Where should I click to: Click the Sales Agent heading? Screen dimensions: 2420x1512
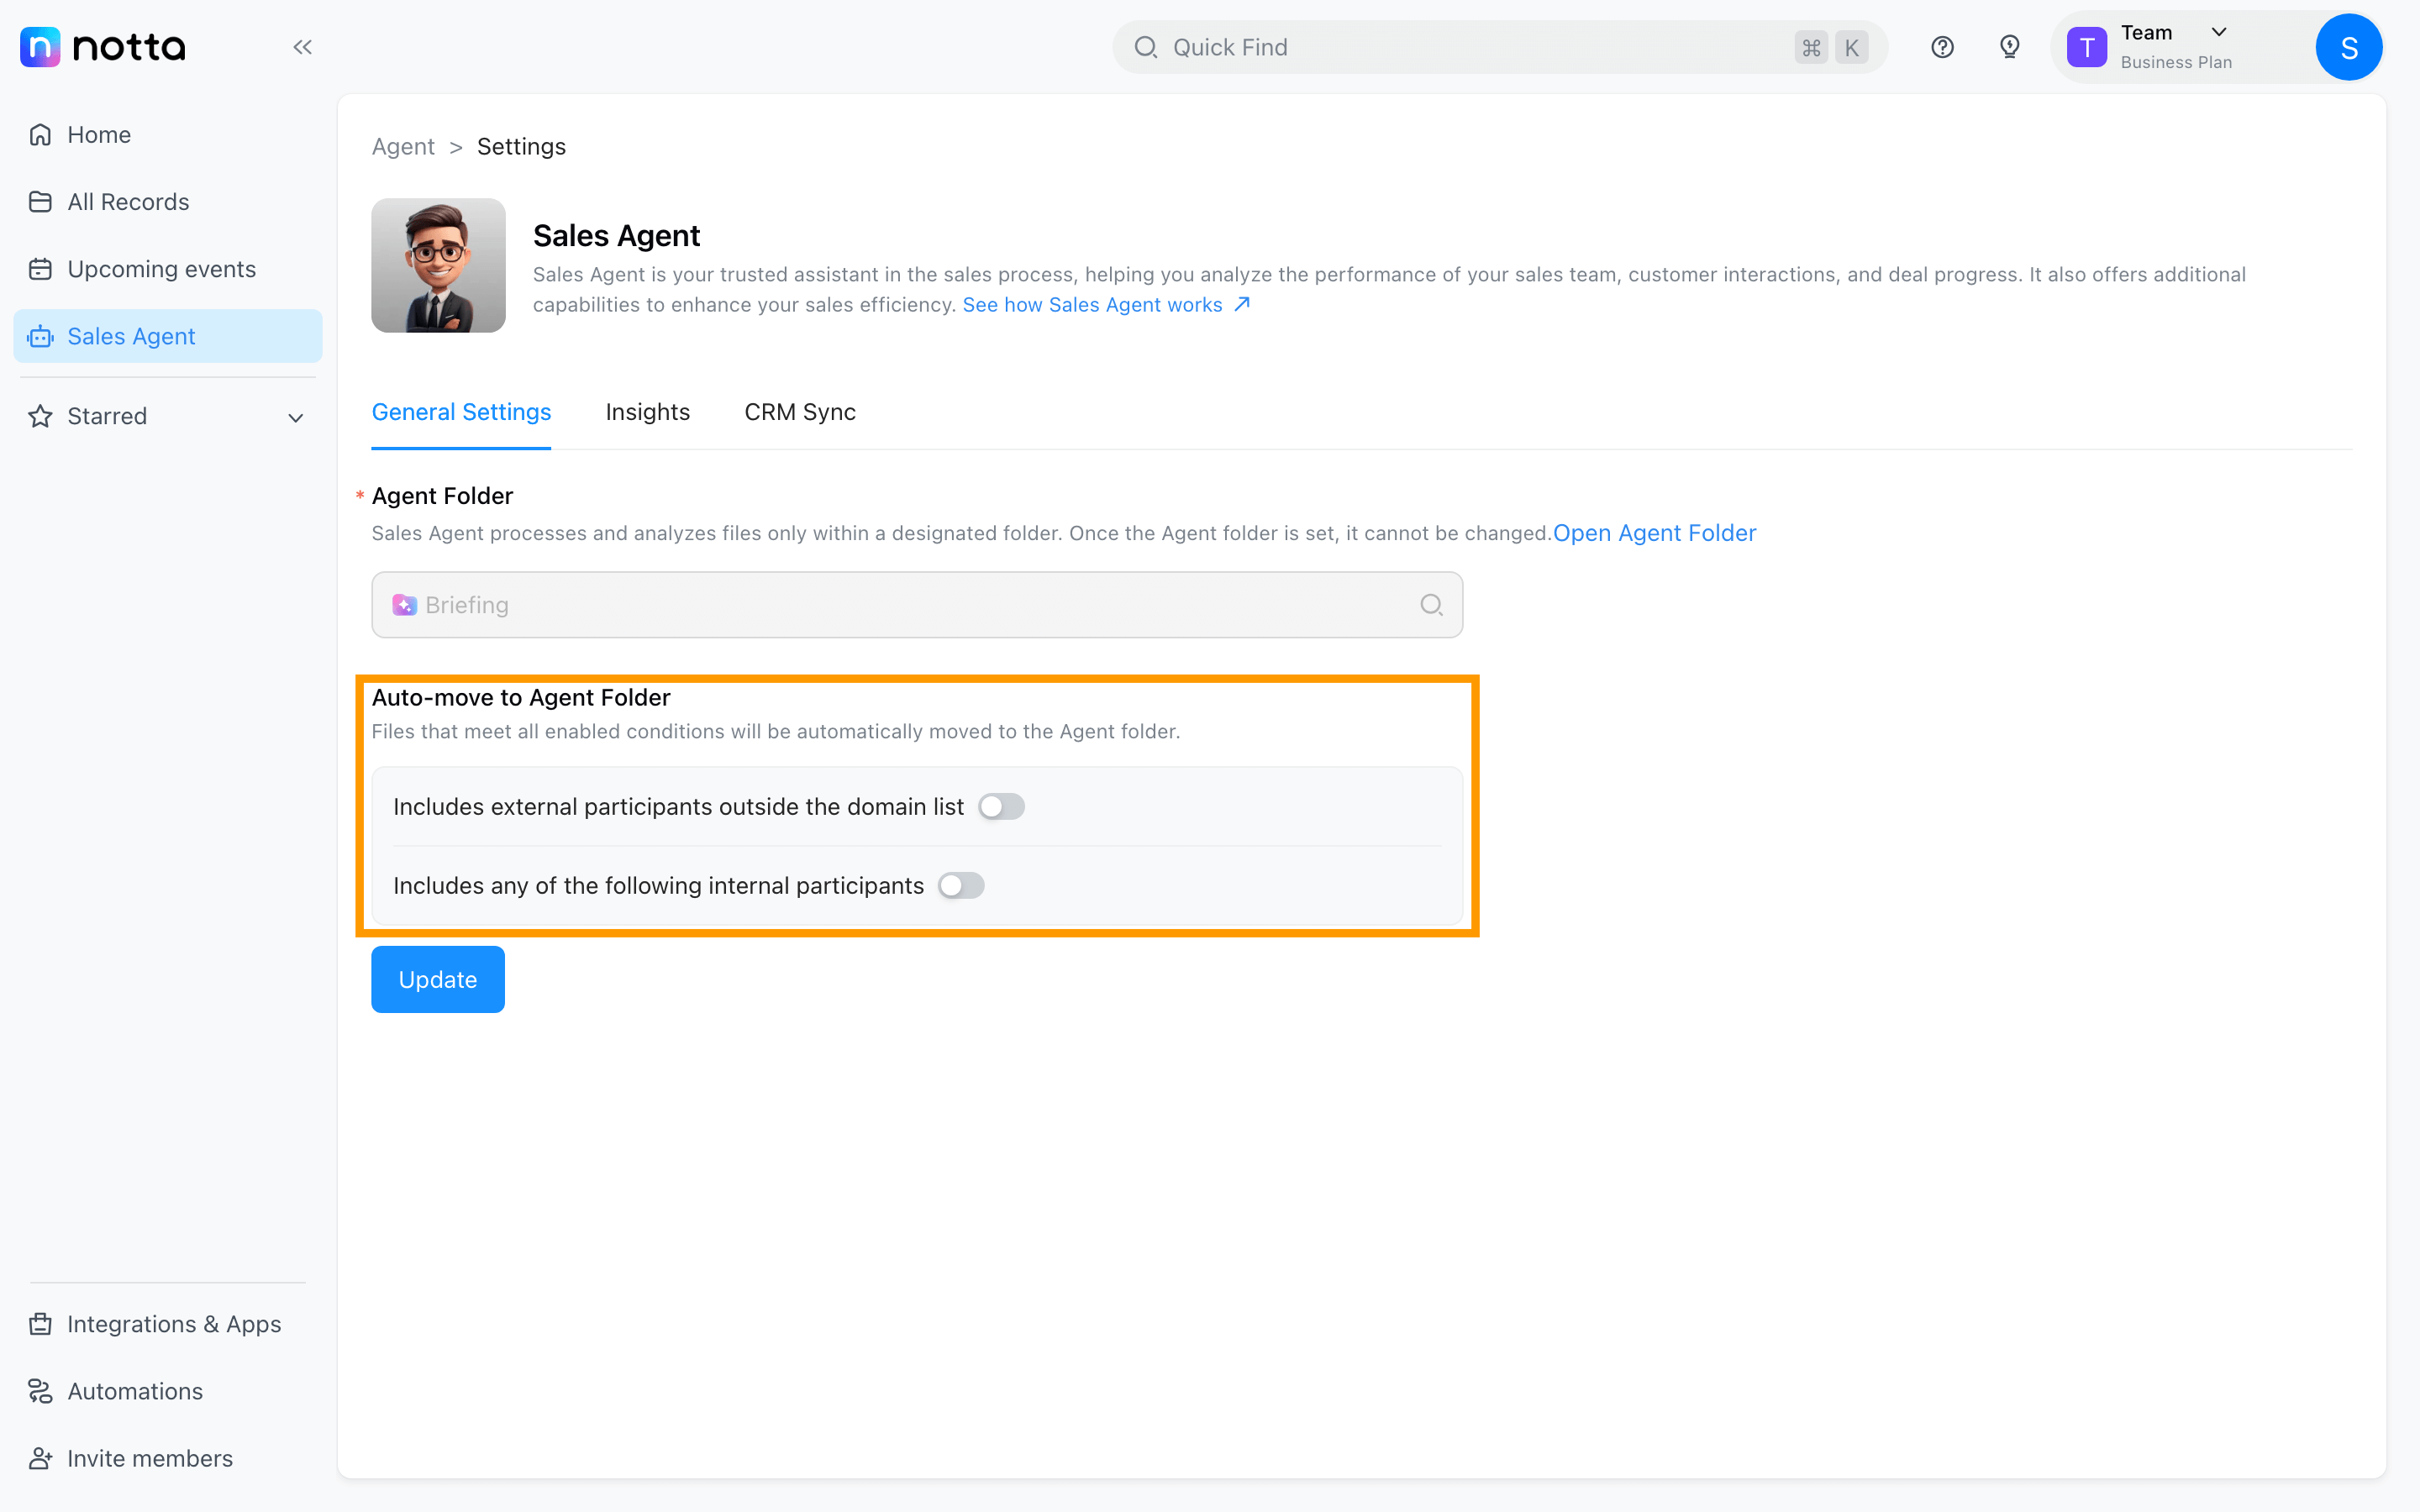(x=616, y=235)
